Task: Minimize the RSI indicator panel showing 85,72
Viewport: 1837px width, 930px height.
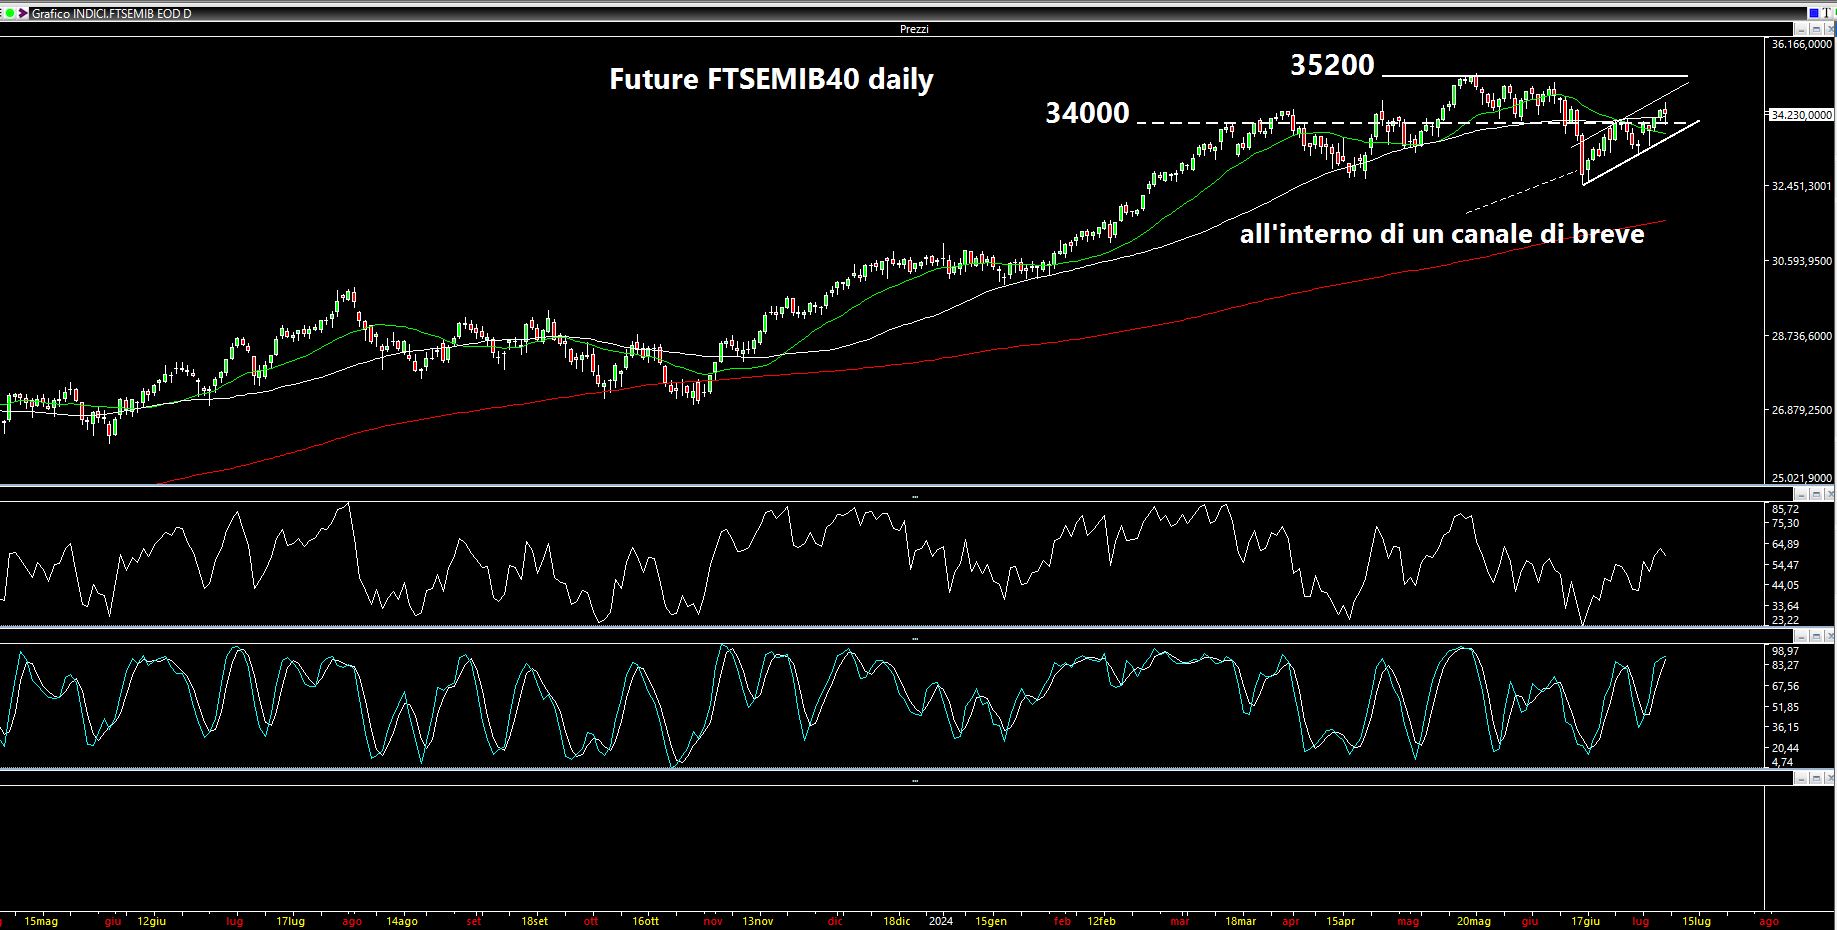Action: [1801, 494]
